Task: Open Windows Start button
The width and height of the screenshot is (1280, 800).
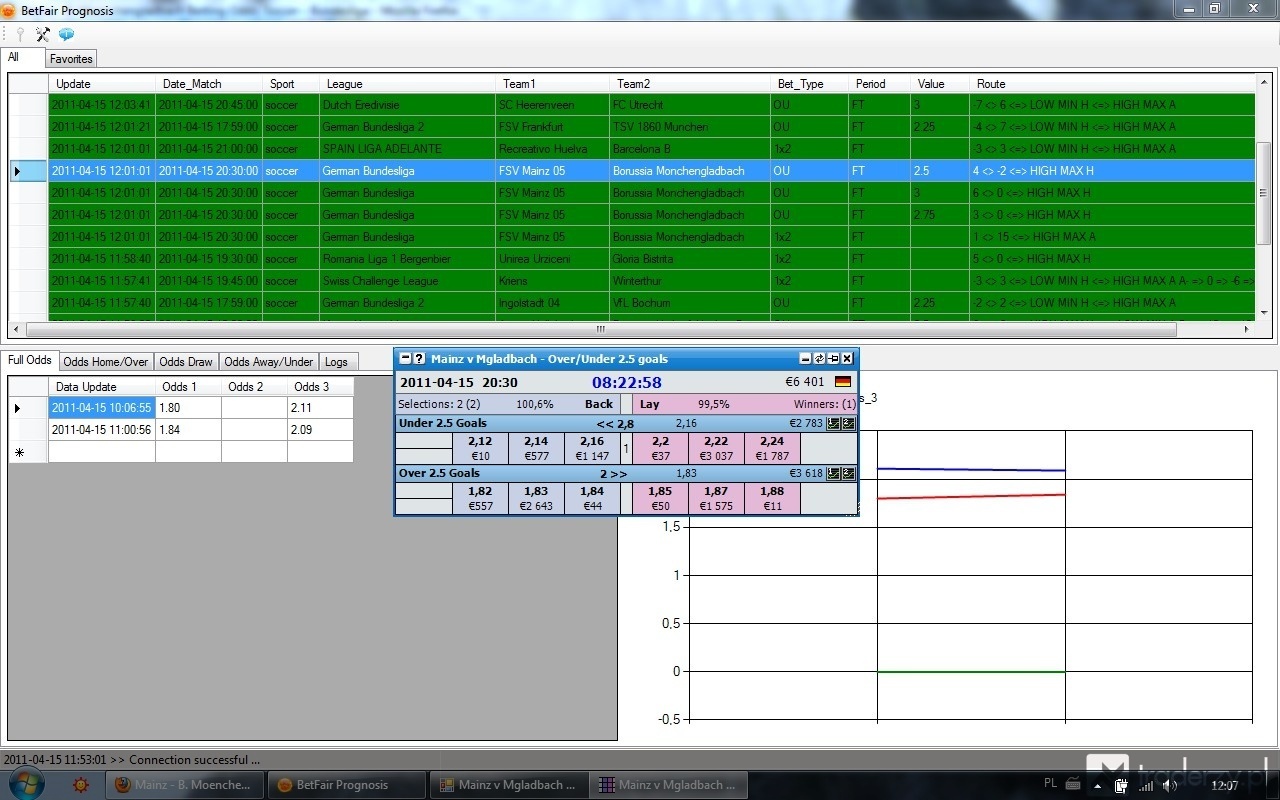Action: [26, 784]
